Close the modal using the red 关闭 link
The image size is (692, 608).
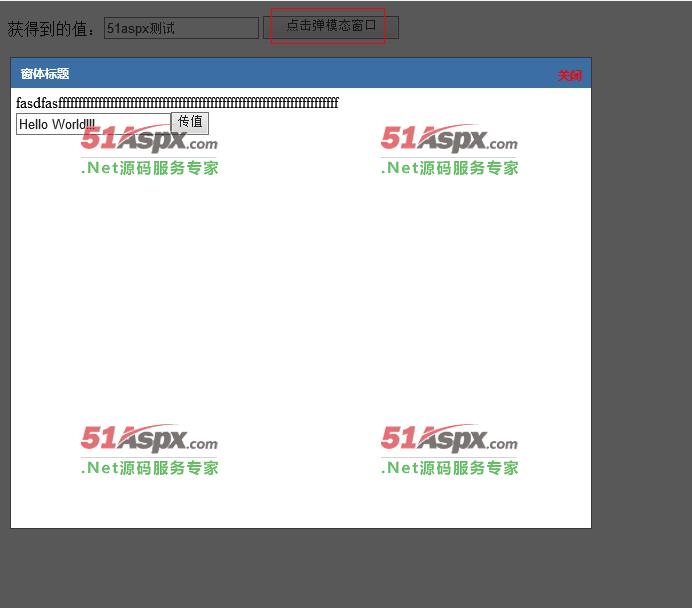[x=569, y=75]
